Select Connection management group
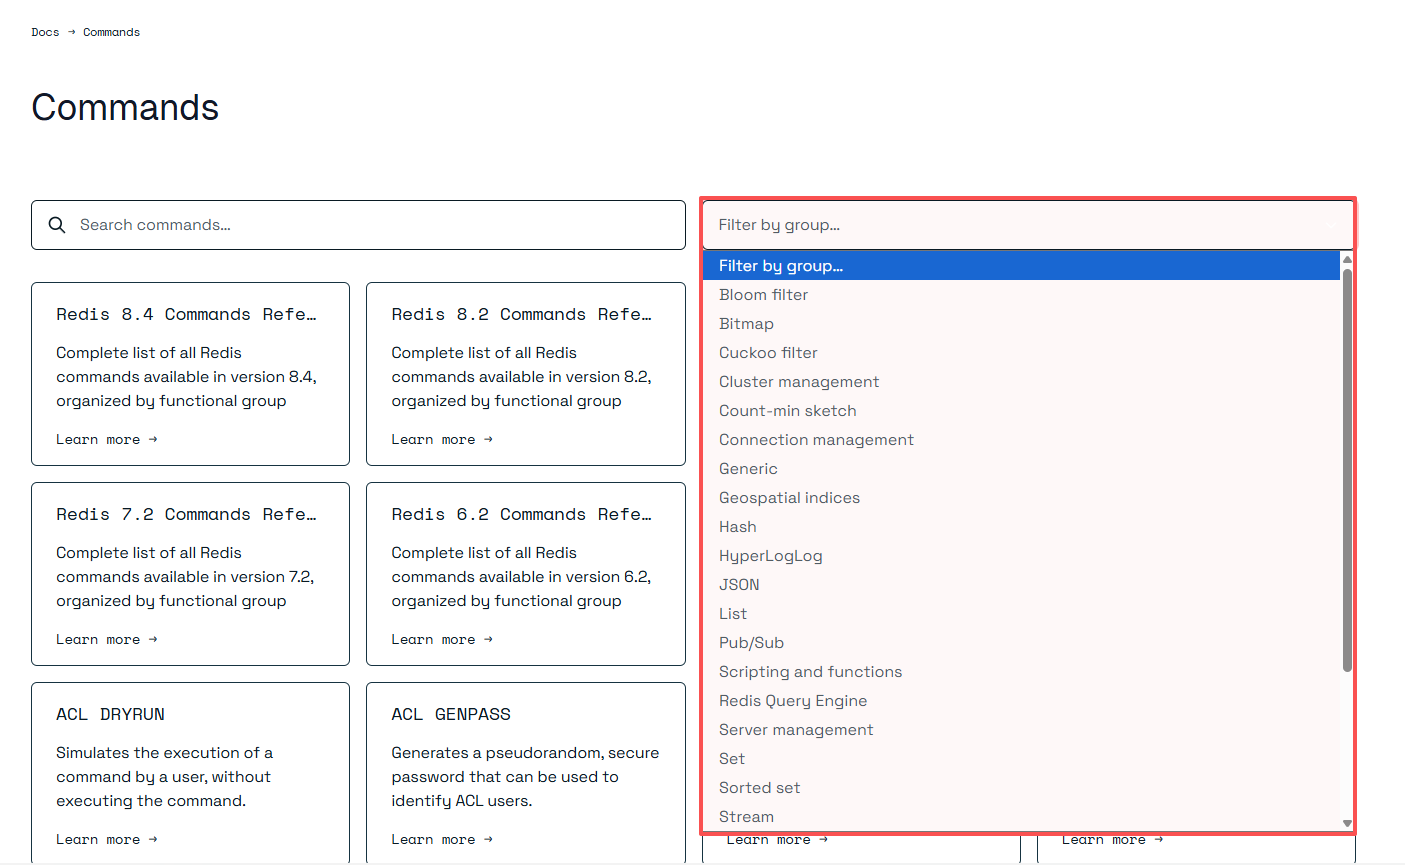Image resolution: width=1405 pixels, height=865 pixels. [1021, 440]
